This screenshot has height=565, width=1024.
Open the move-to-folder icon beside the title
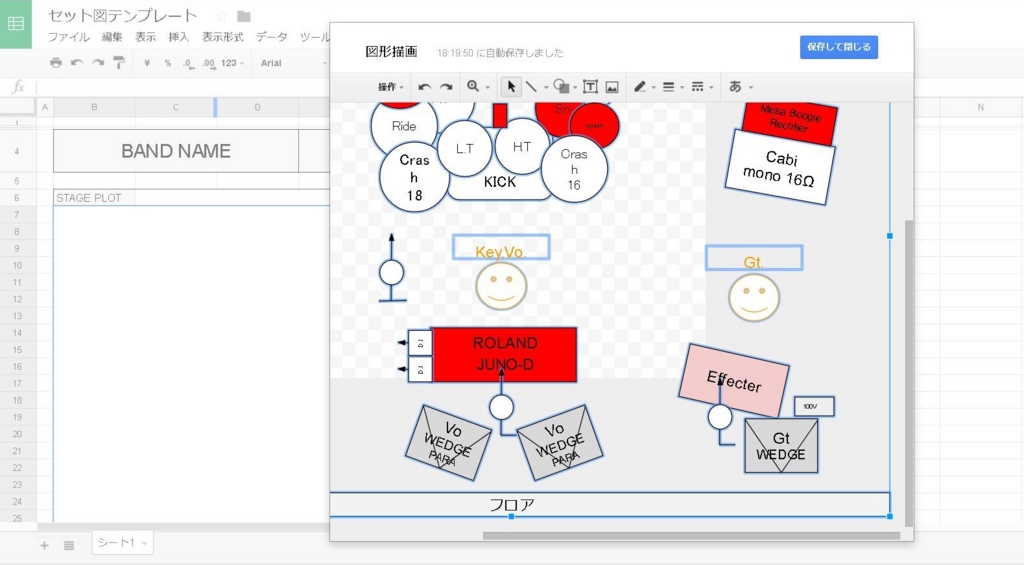[x=244, y=16]
